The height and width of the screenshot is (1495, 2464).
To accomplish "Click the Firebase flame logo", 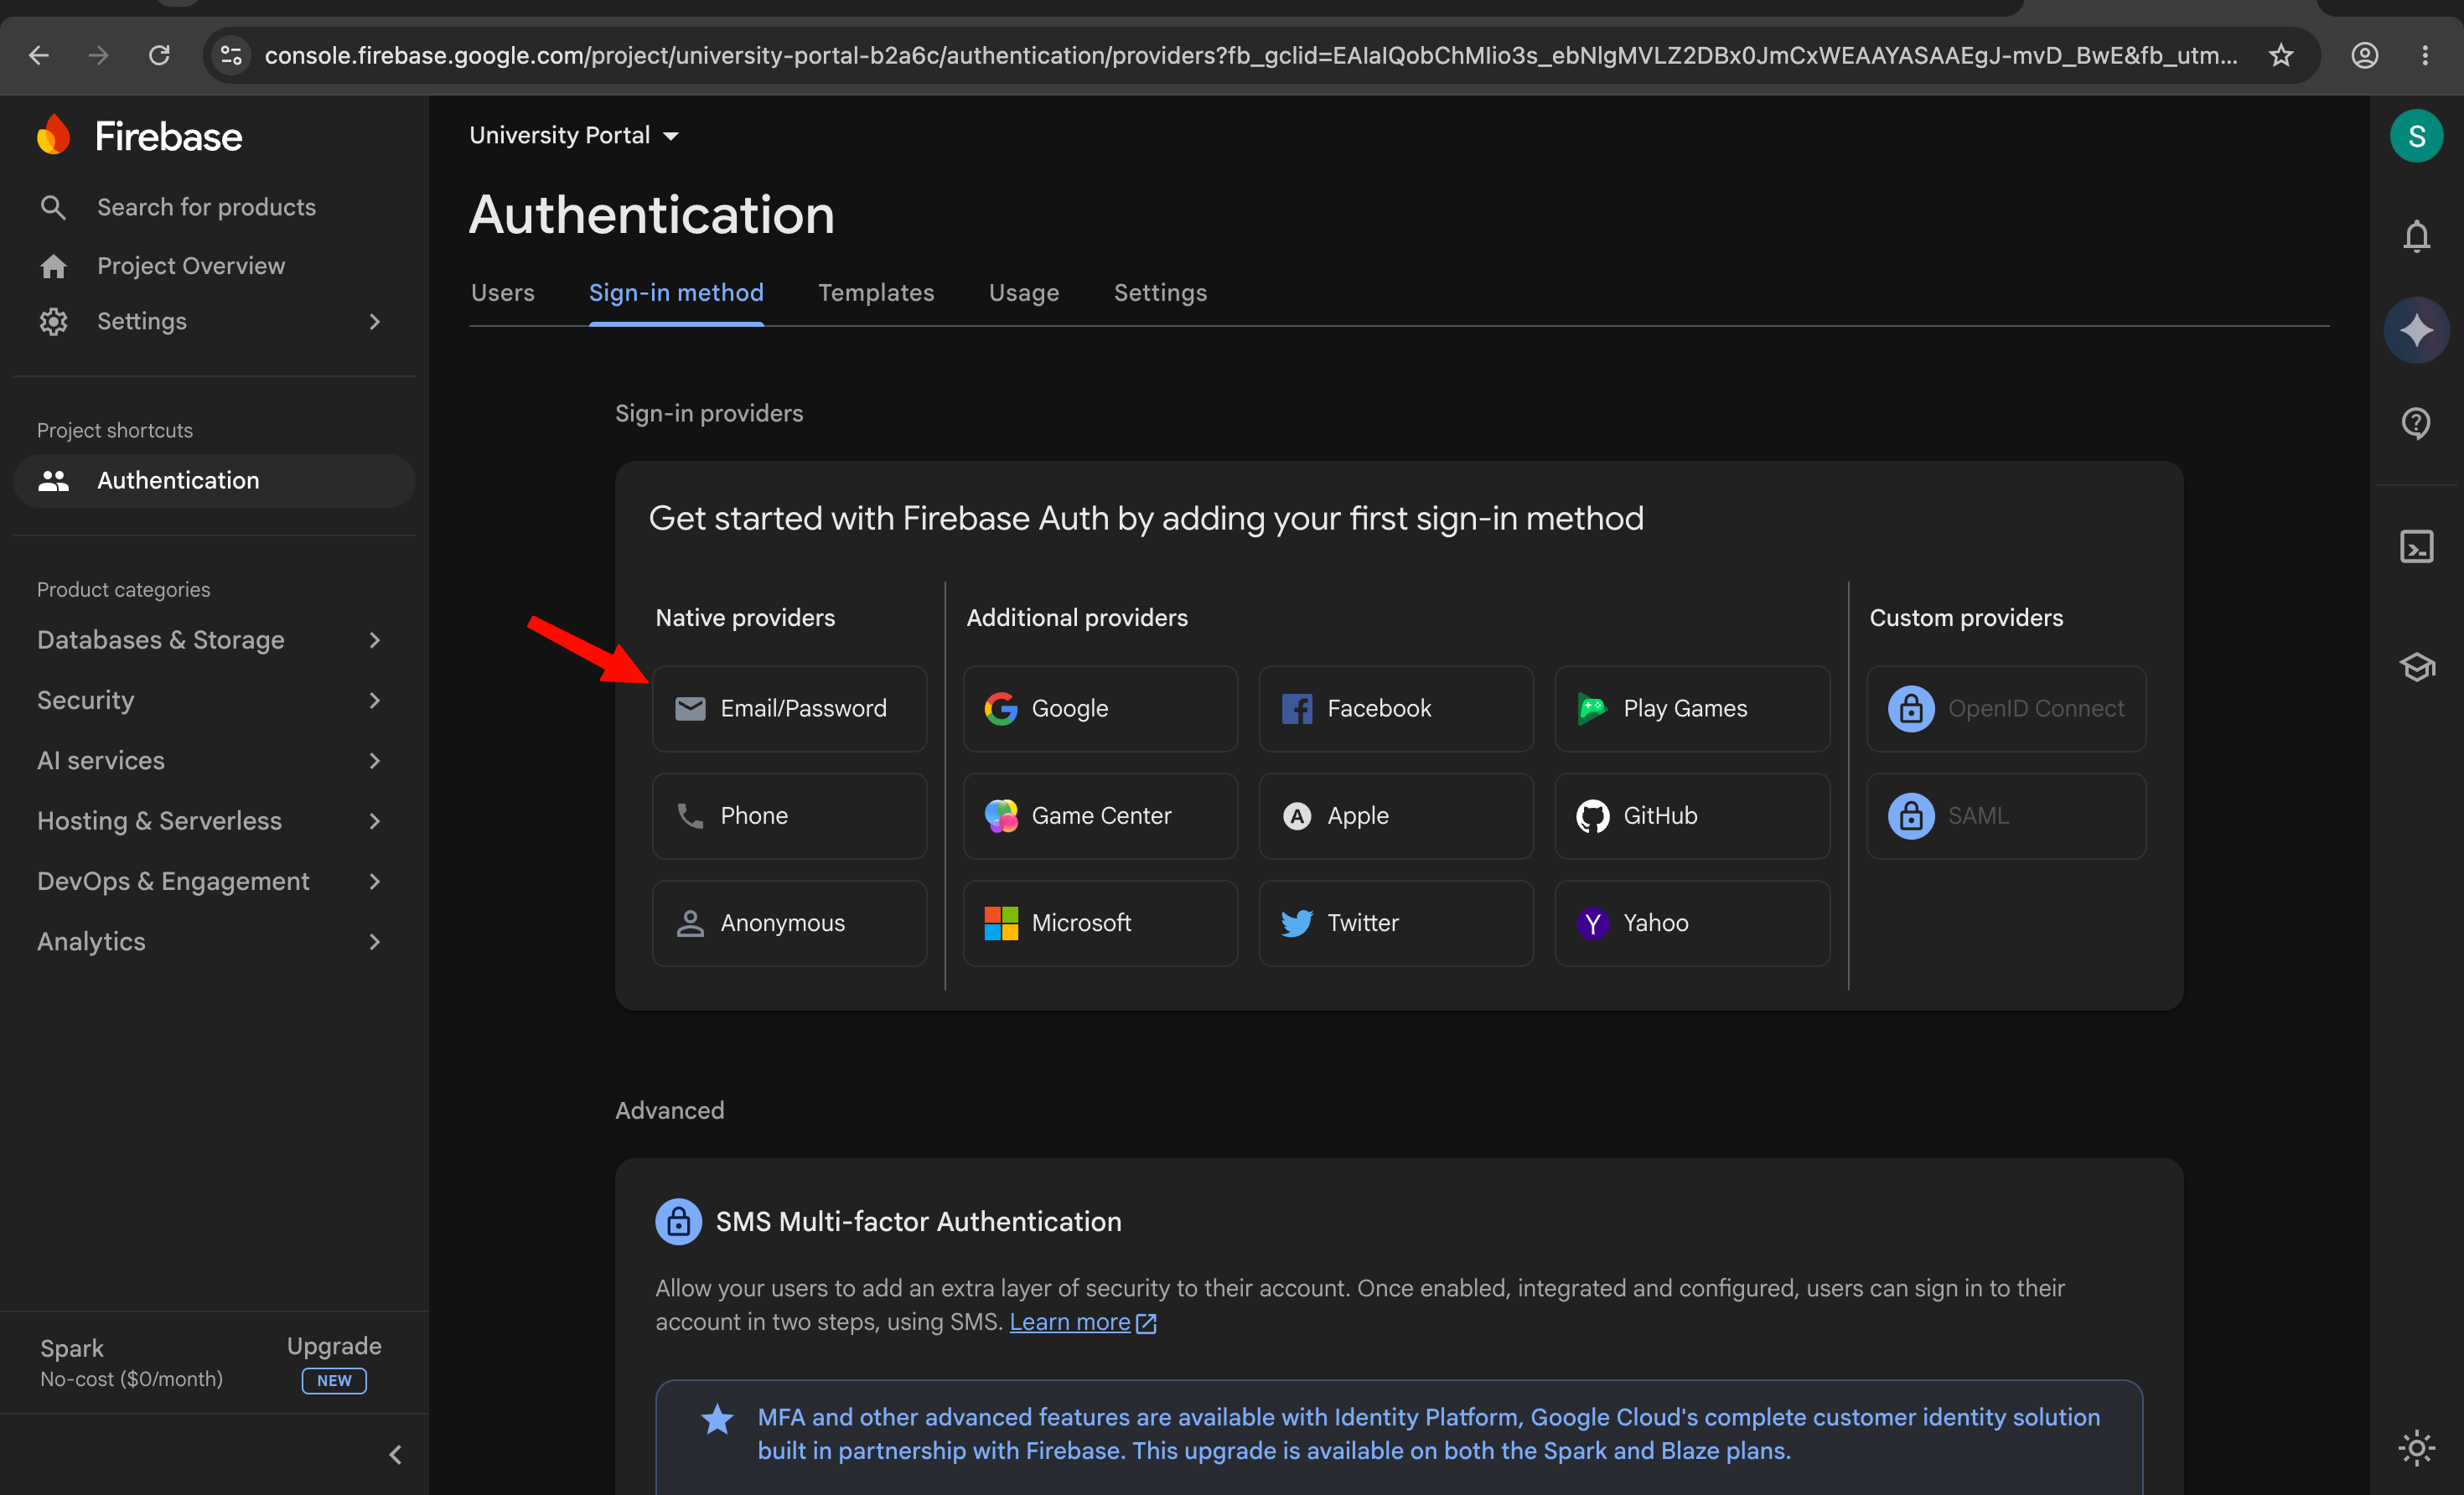I will [x=54, y=135].
